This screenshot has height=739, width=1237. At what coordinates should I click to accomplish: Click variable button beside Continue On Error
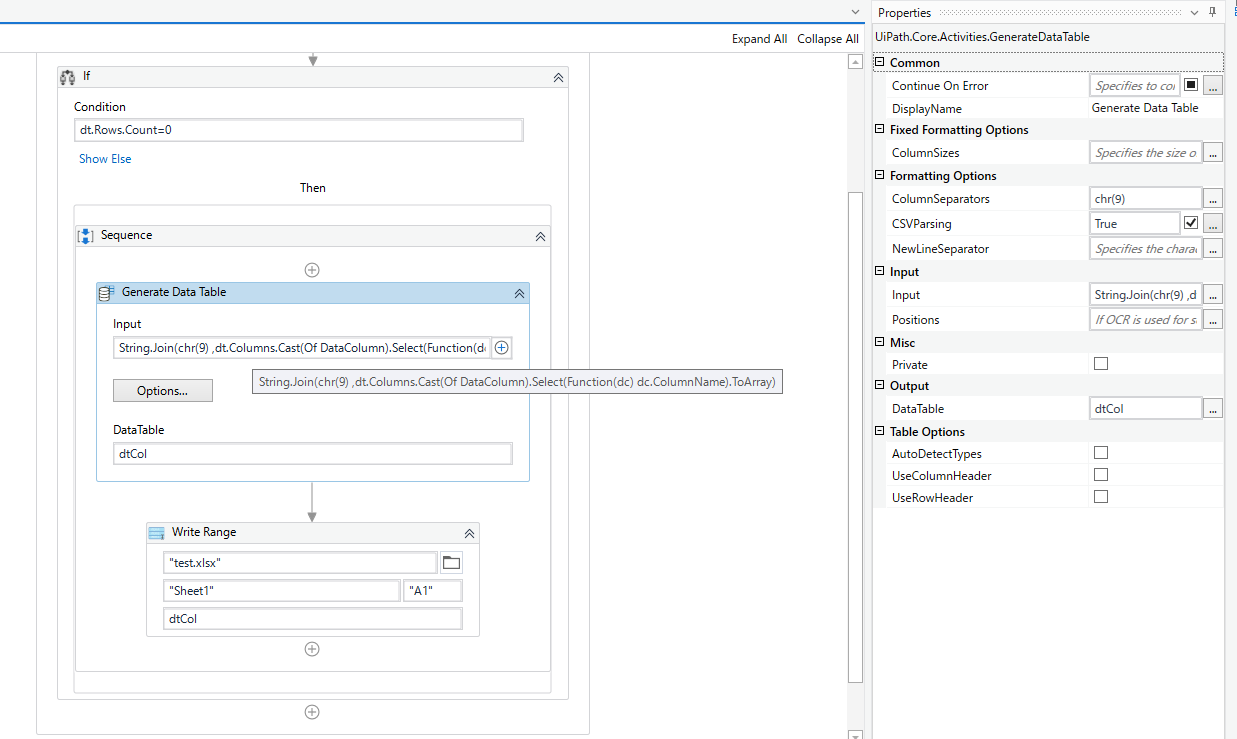point(1190,84)
